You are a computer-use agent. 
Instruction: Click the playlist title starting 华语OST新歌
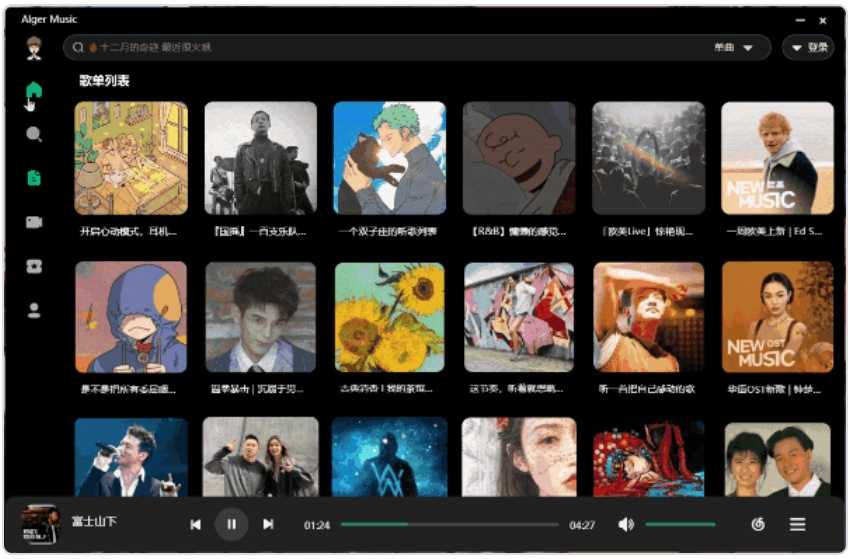(x=774, y=389)
